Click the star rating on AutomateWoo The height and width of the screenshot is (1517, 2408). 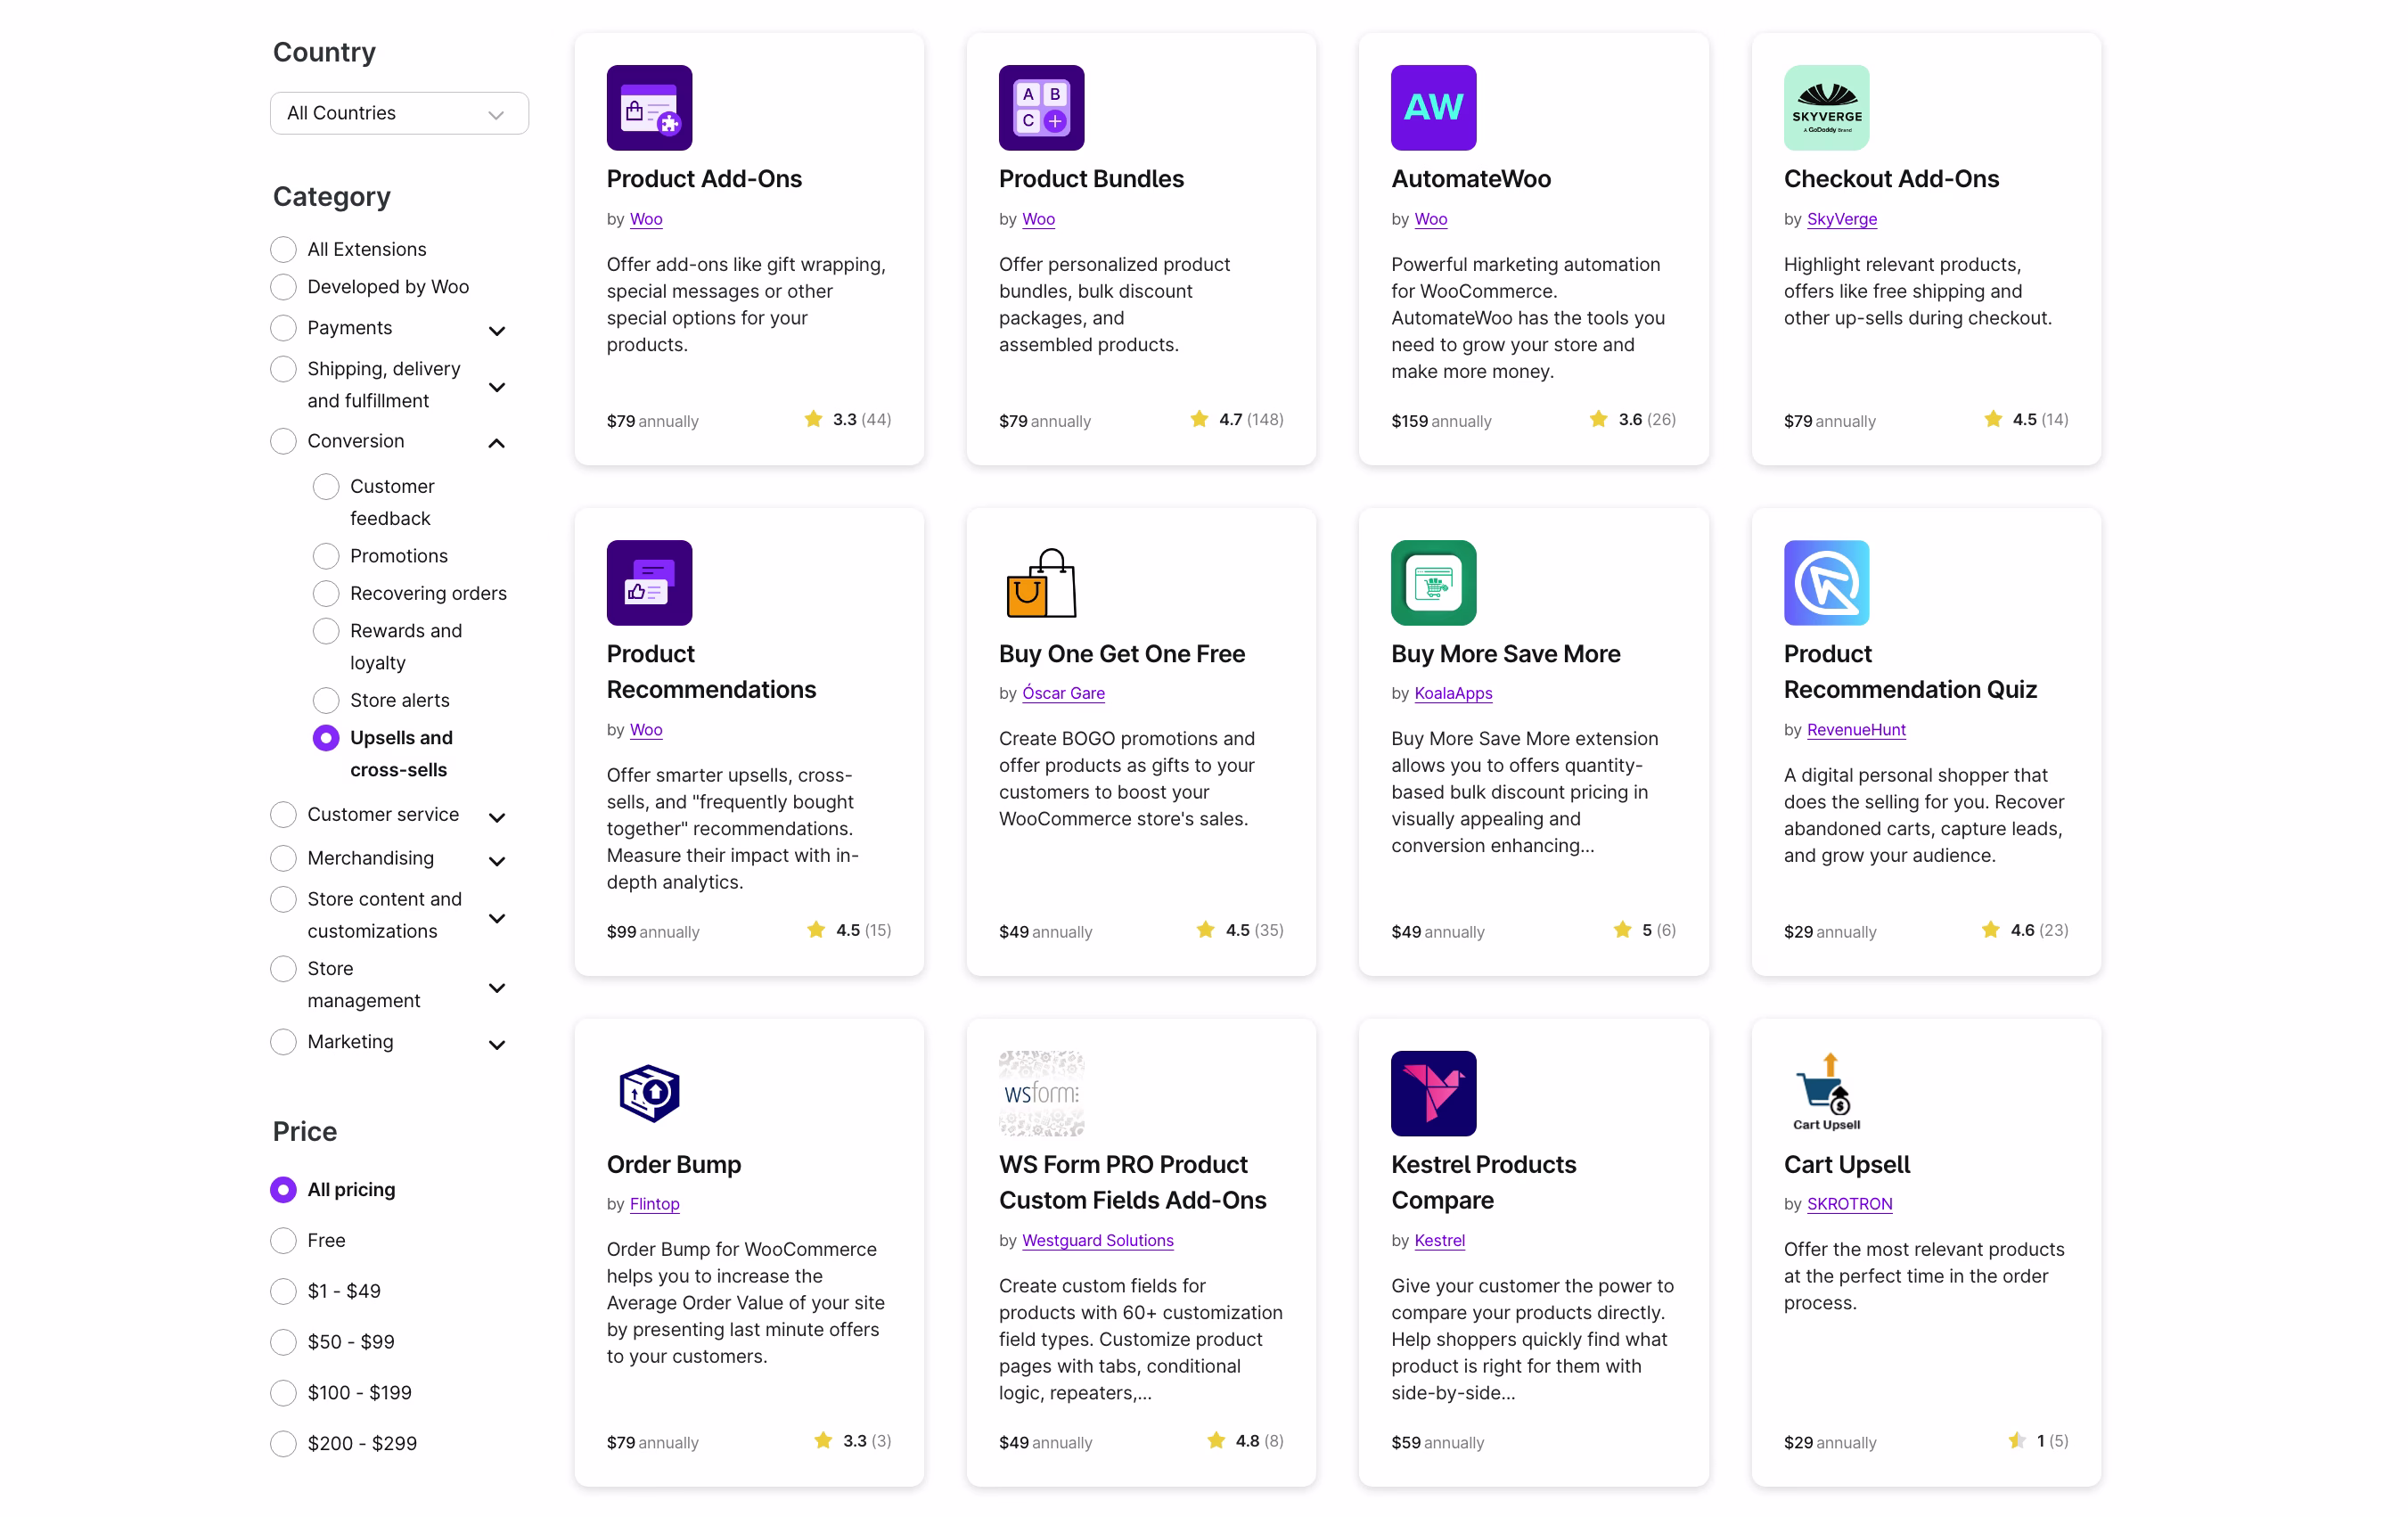click(x=1631, y=419)
